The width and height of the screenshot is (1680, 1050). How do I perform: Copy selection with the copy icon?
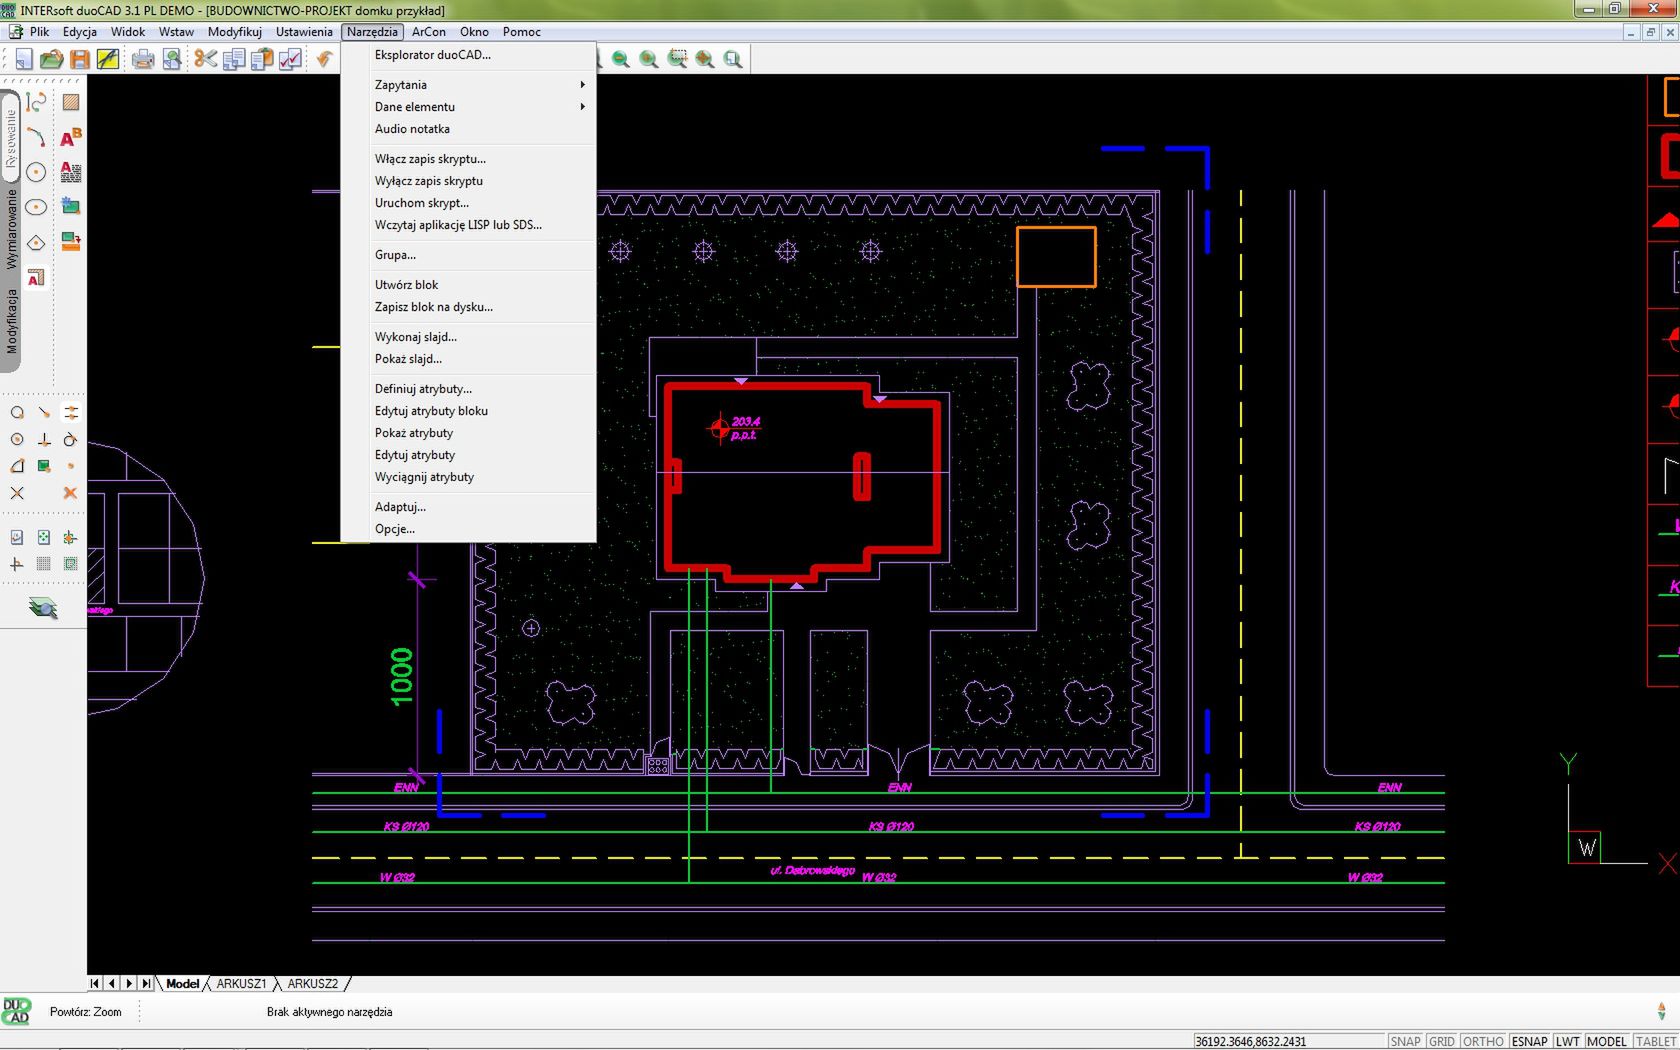click(234, 59)
